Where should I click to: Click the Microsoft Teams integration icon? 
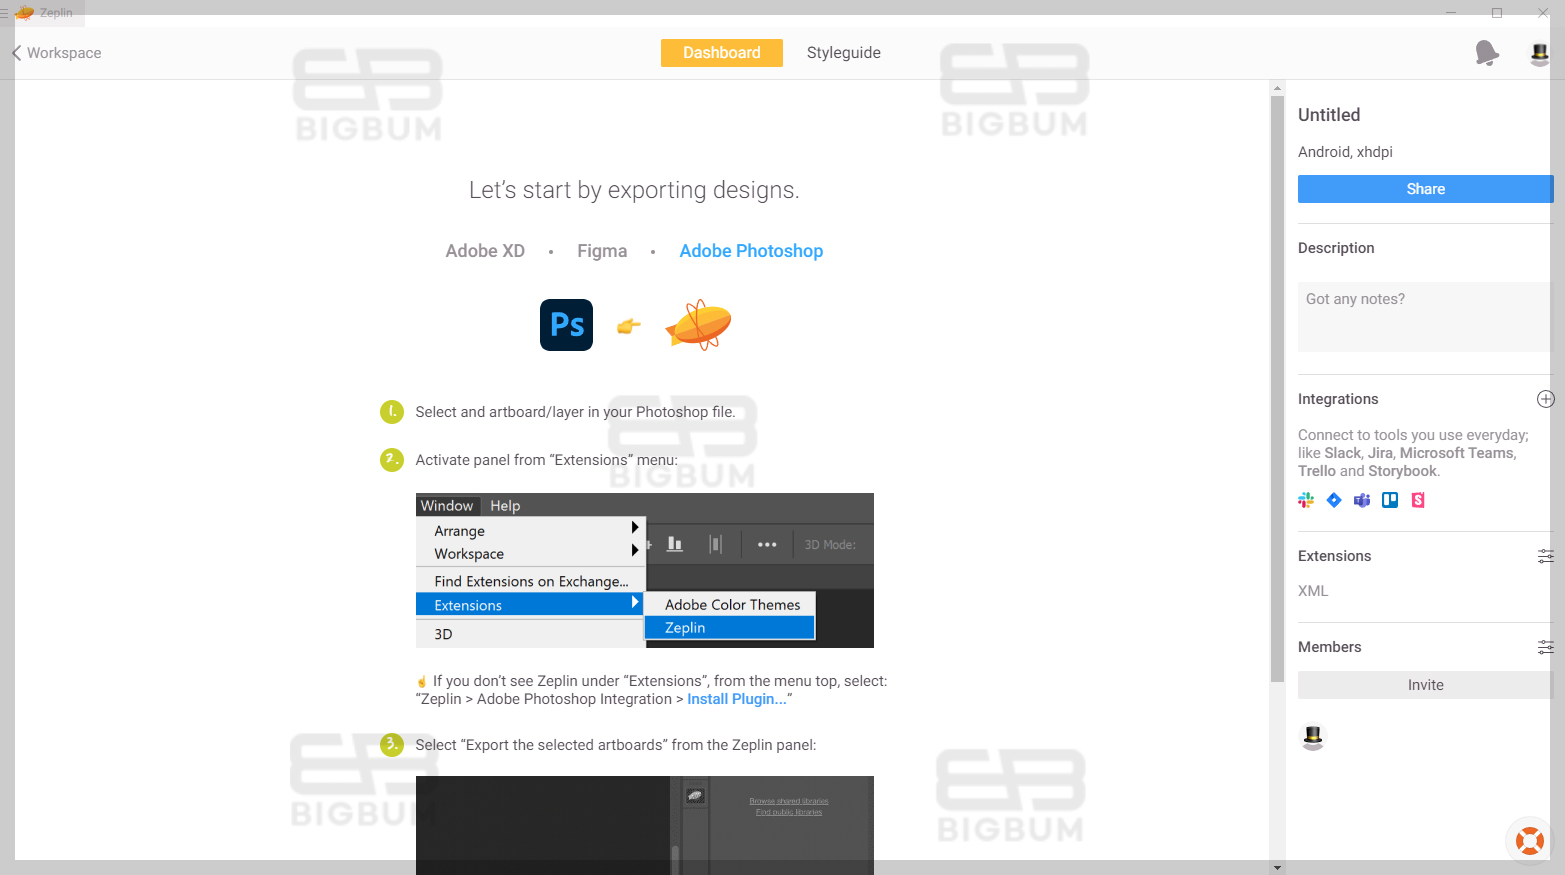(x=1362, y=500)
